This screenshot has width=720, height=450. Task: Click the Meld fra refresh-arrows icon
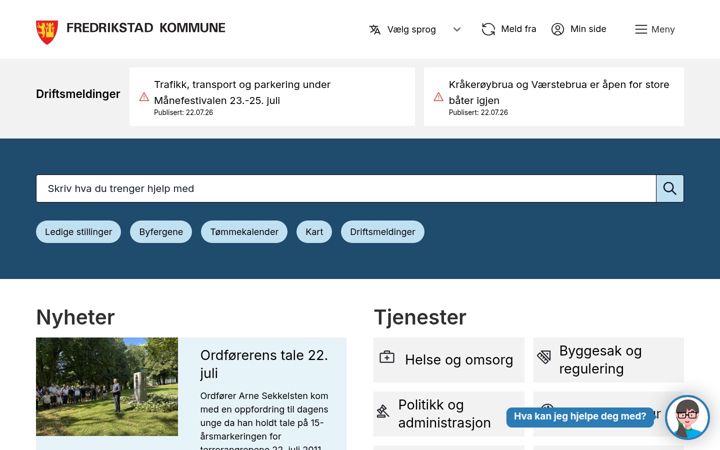[x=488, y=29]
